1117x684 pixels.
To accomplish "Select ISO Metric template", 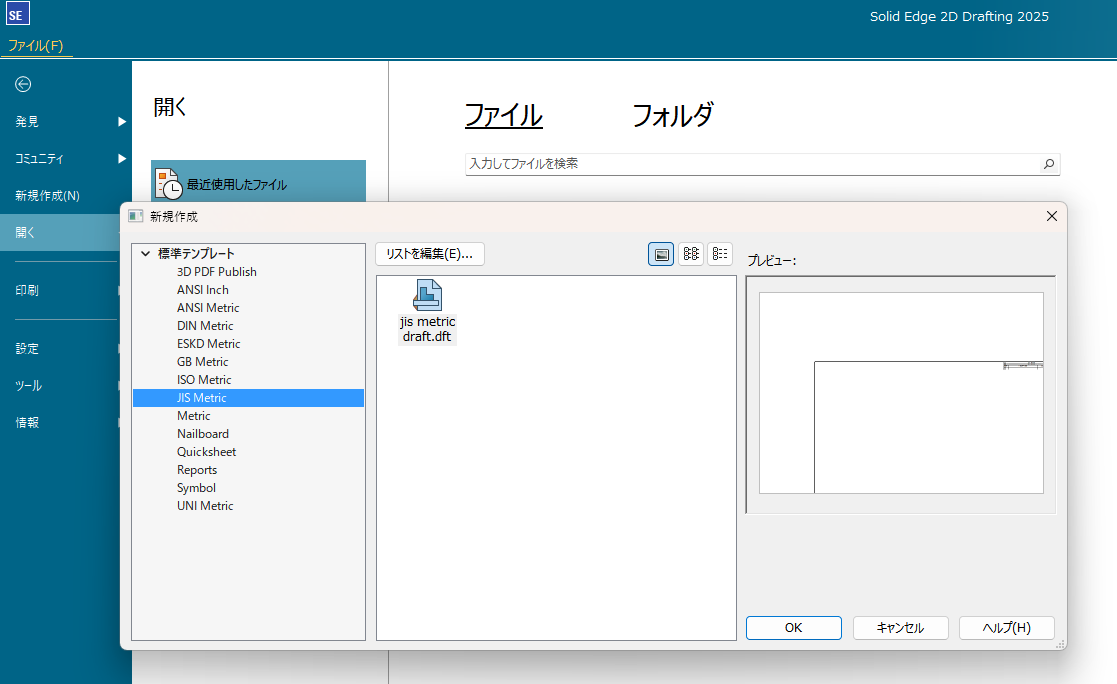I will pyautogui.click(x=204, y=380).
